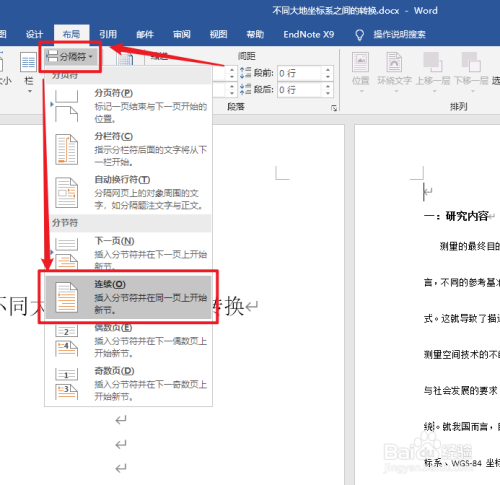The image size is (500, 485).
Task: Click the 段后 spacing icon
Action: click(x=246, y=89)
